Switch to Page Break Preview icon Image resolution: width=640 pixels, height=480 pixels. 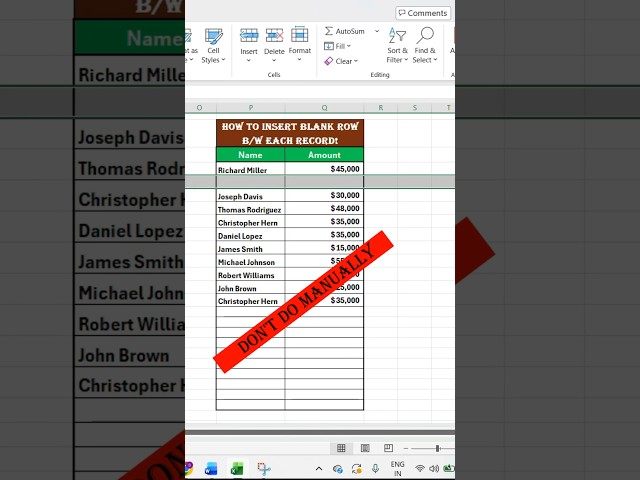tap(389, 448)
